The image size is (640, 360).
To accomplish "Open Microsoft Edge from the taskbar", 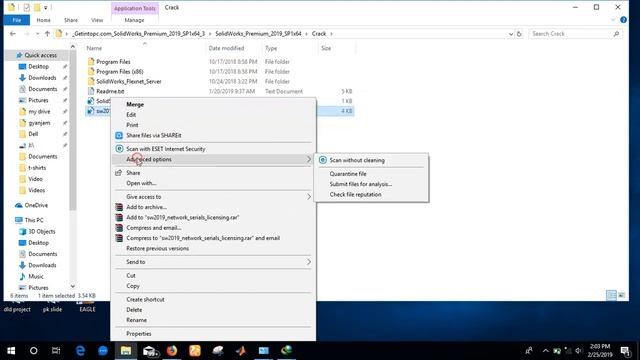I will pos(80,351).
